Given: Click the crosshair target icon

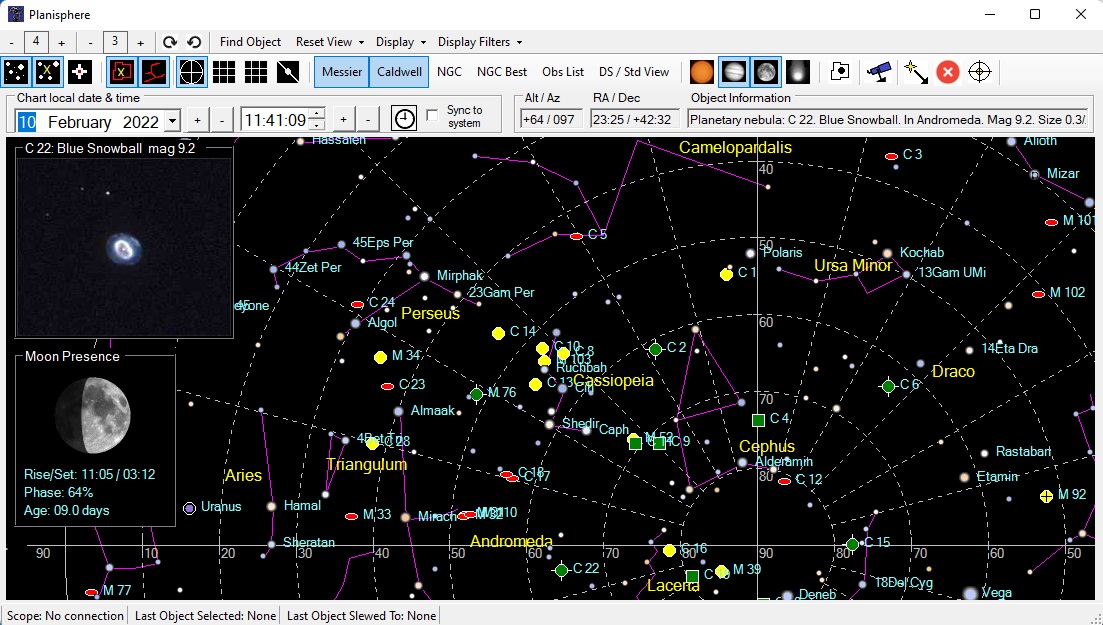Looking at the screenshot, I should (x=980, y=72).
